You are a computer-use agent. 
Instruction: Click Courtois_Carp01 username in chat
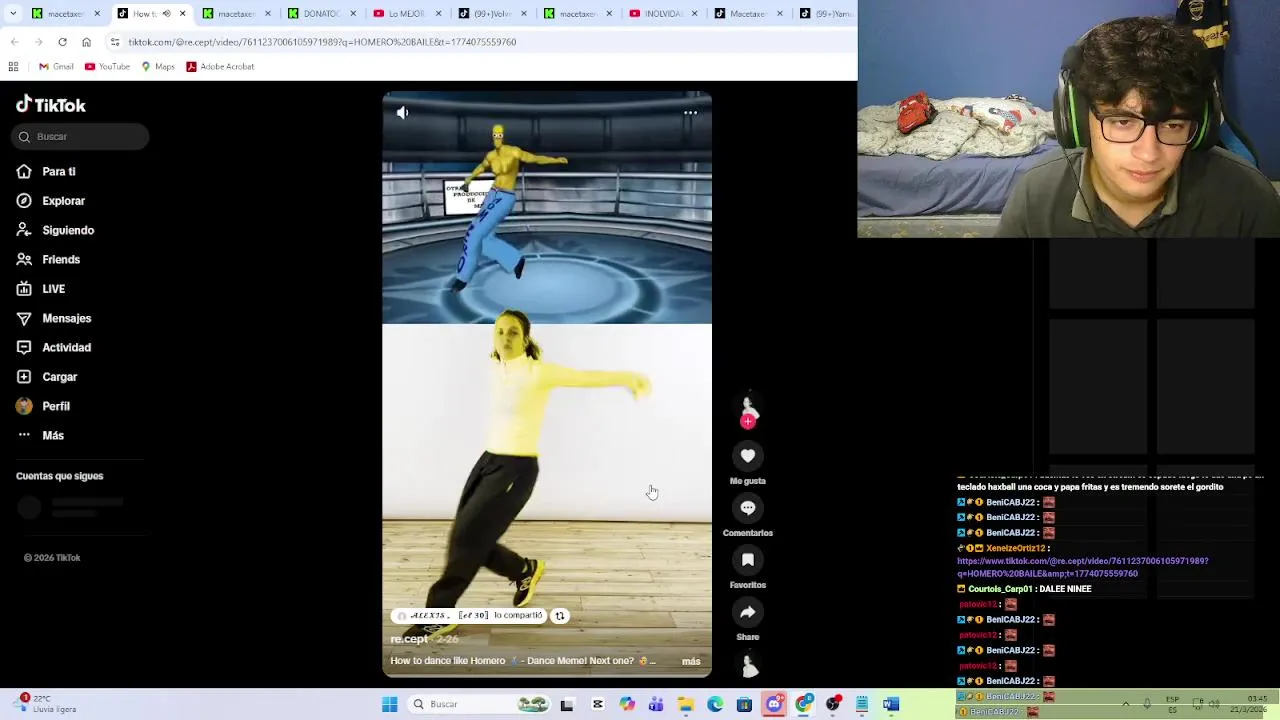[1000, 590]
